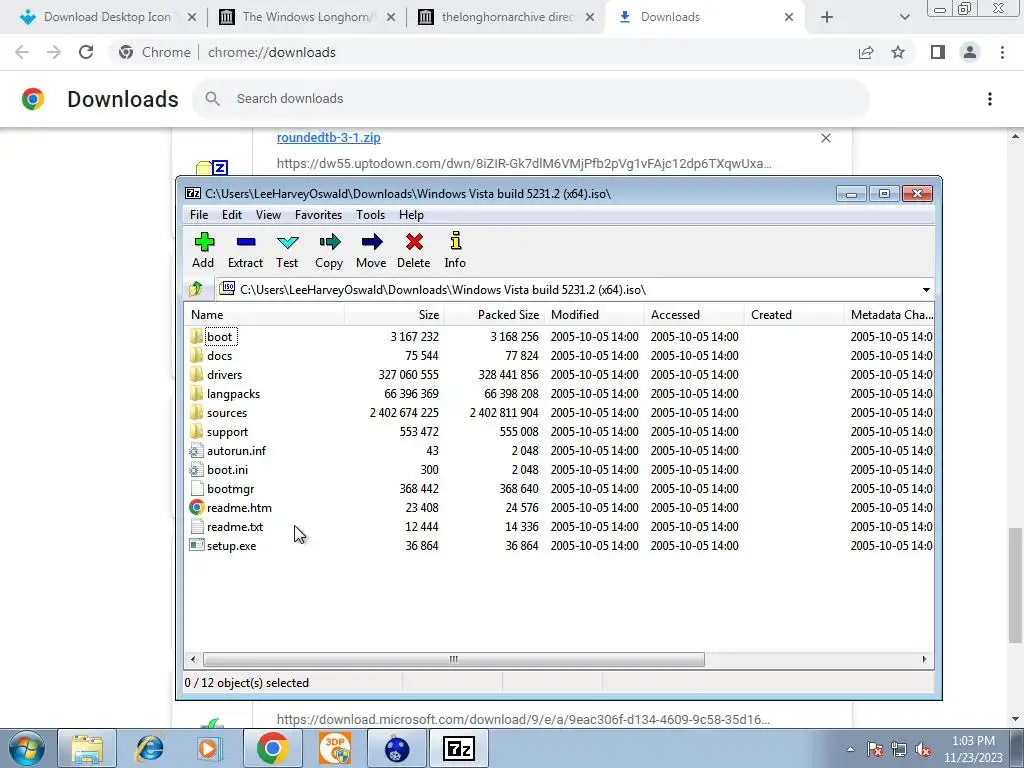Select the sources folder icon

pyautogui.click(x=197, y=412)
